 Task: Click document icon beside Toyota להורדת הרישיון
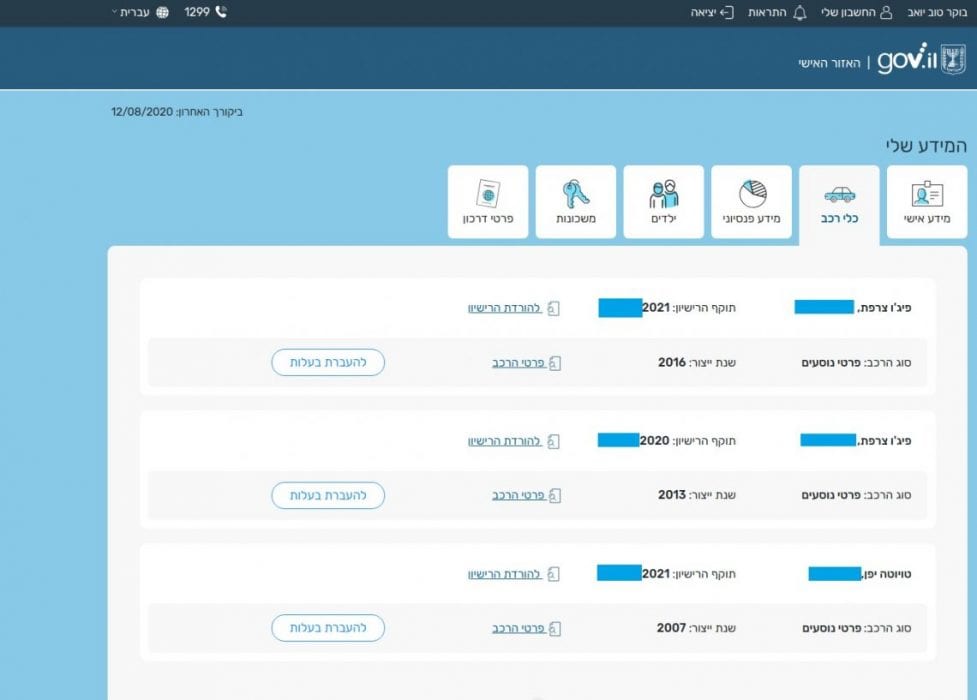553,574
